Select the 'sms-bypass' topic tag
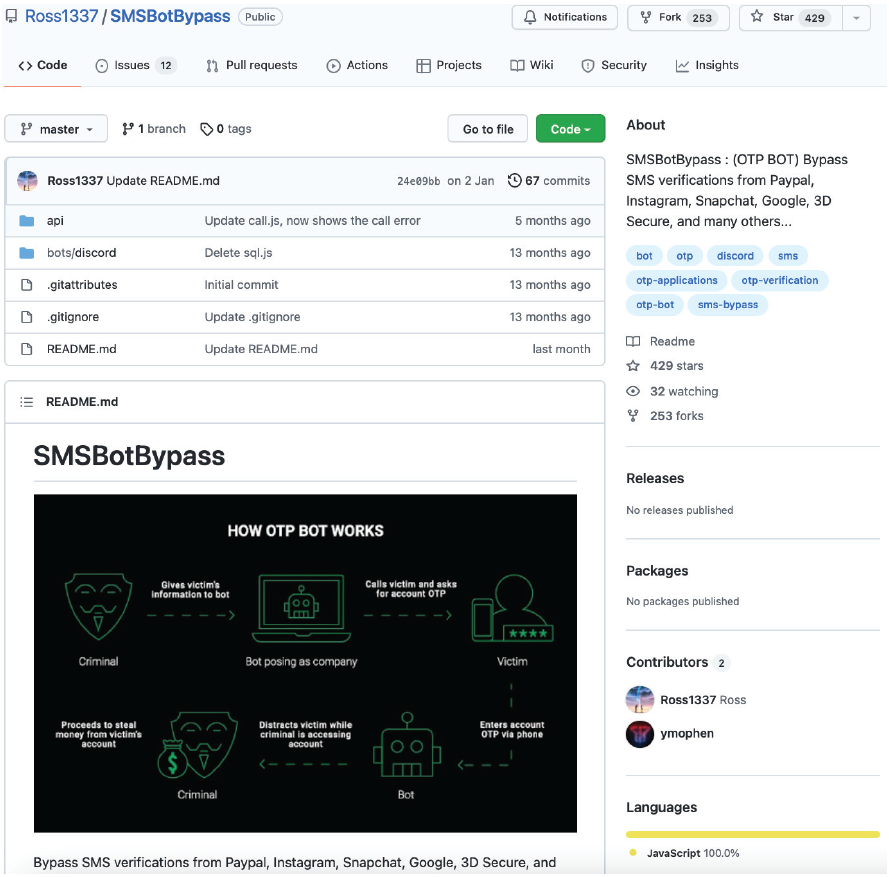This screenshot has height=877, width=889. (727, 304)
